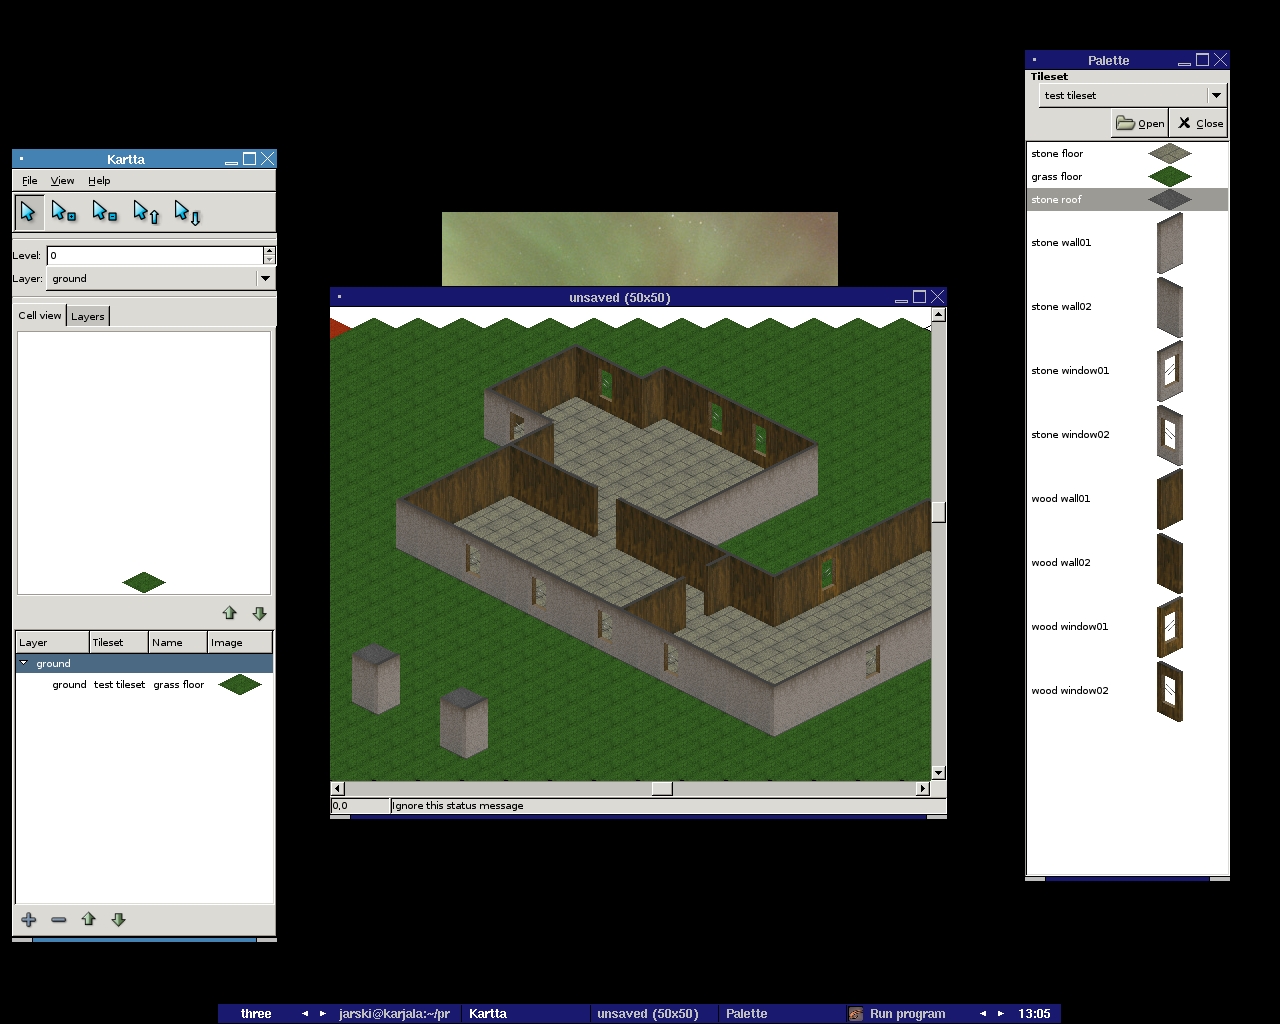Viewport: 1280px width, 1024px height.
Task: Click the green down arrow under cell view
Action: click(259, 613)
